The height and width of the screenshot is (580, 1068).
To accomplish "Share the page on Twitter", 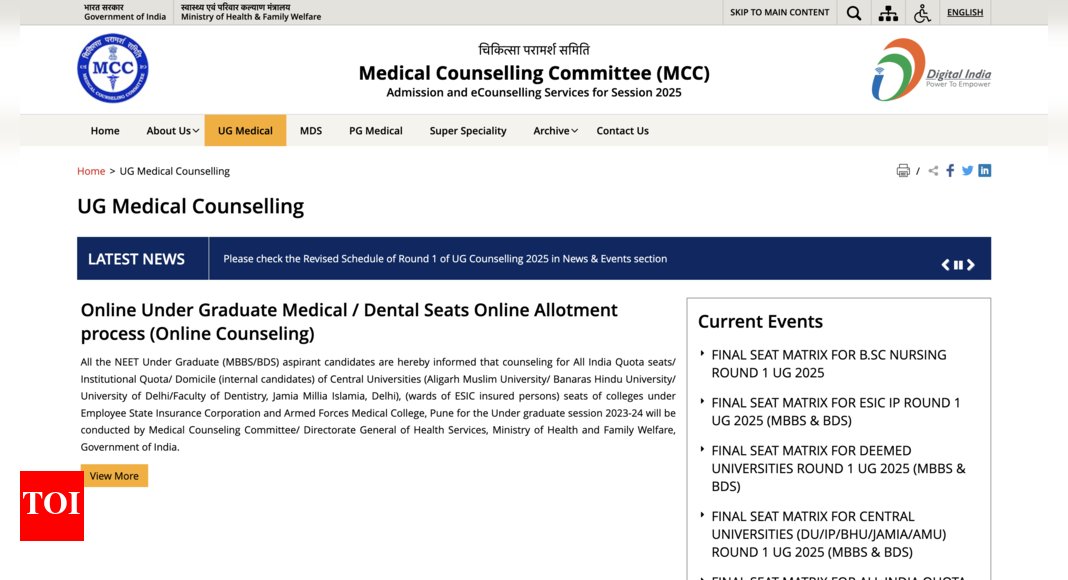I will tap(967, 171).
